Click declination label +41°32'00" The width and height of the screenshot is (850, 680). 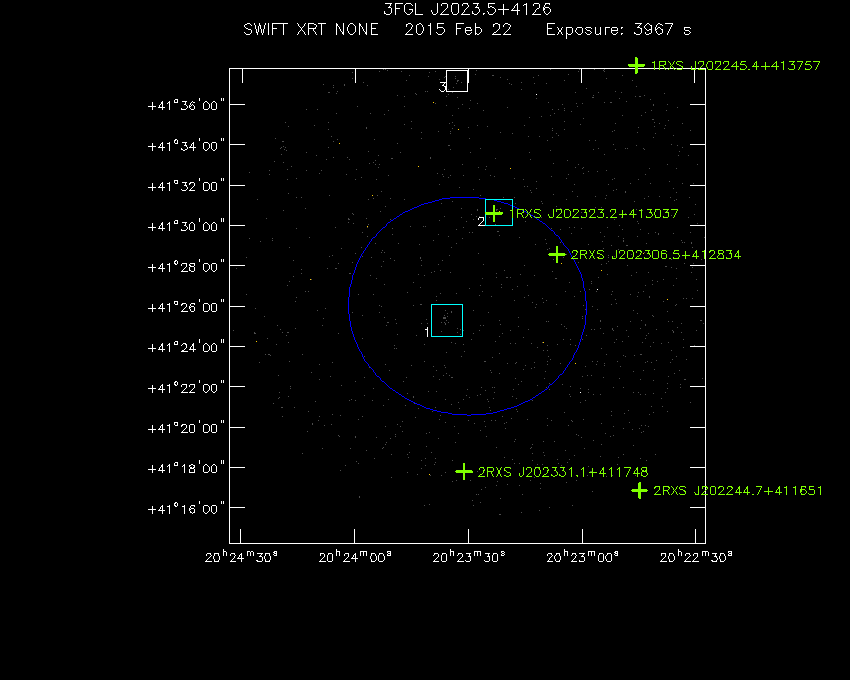pyautogui.click(x=186, y=186)
